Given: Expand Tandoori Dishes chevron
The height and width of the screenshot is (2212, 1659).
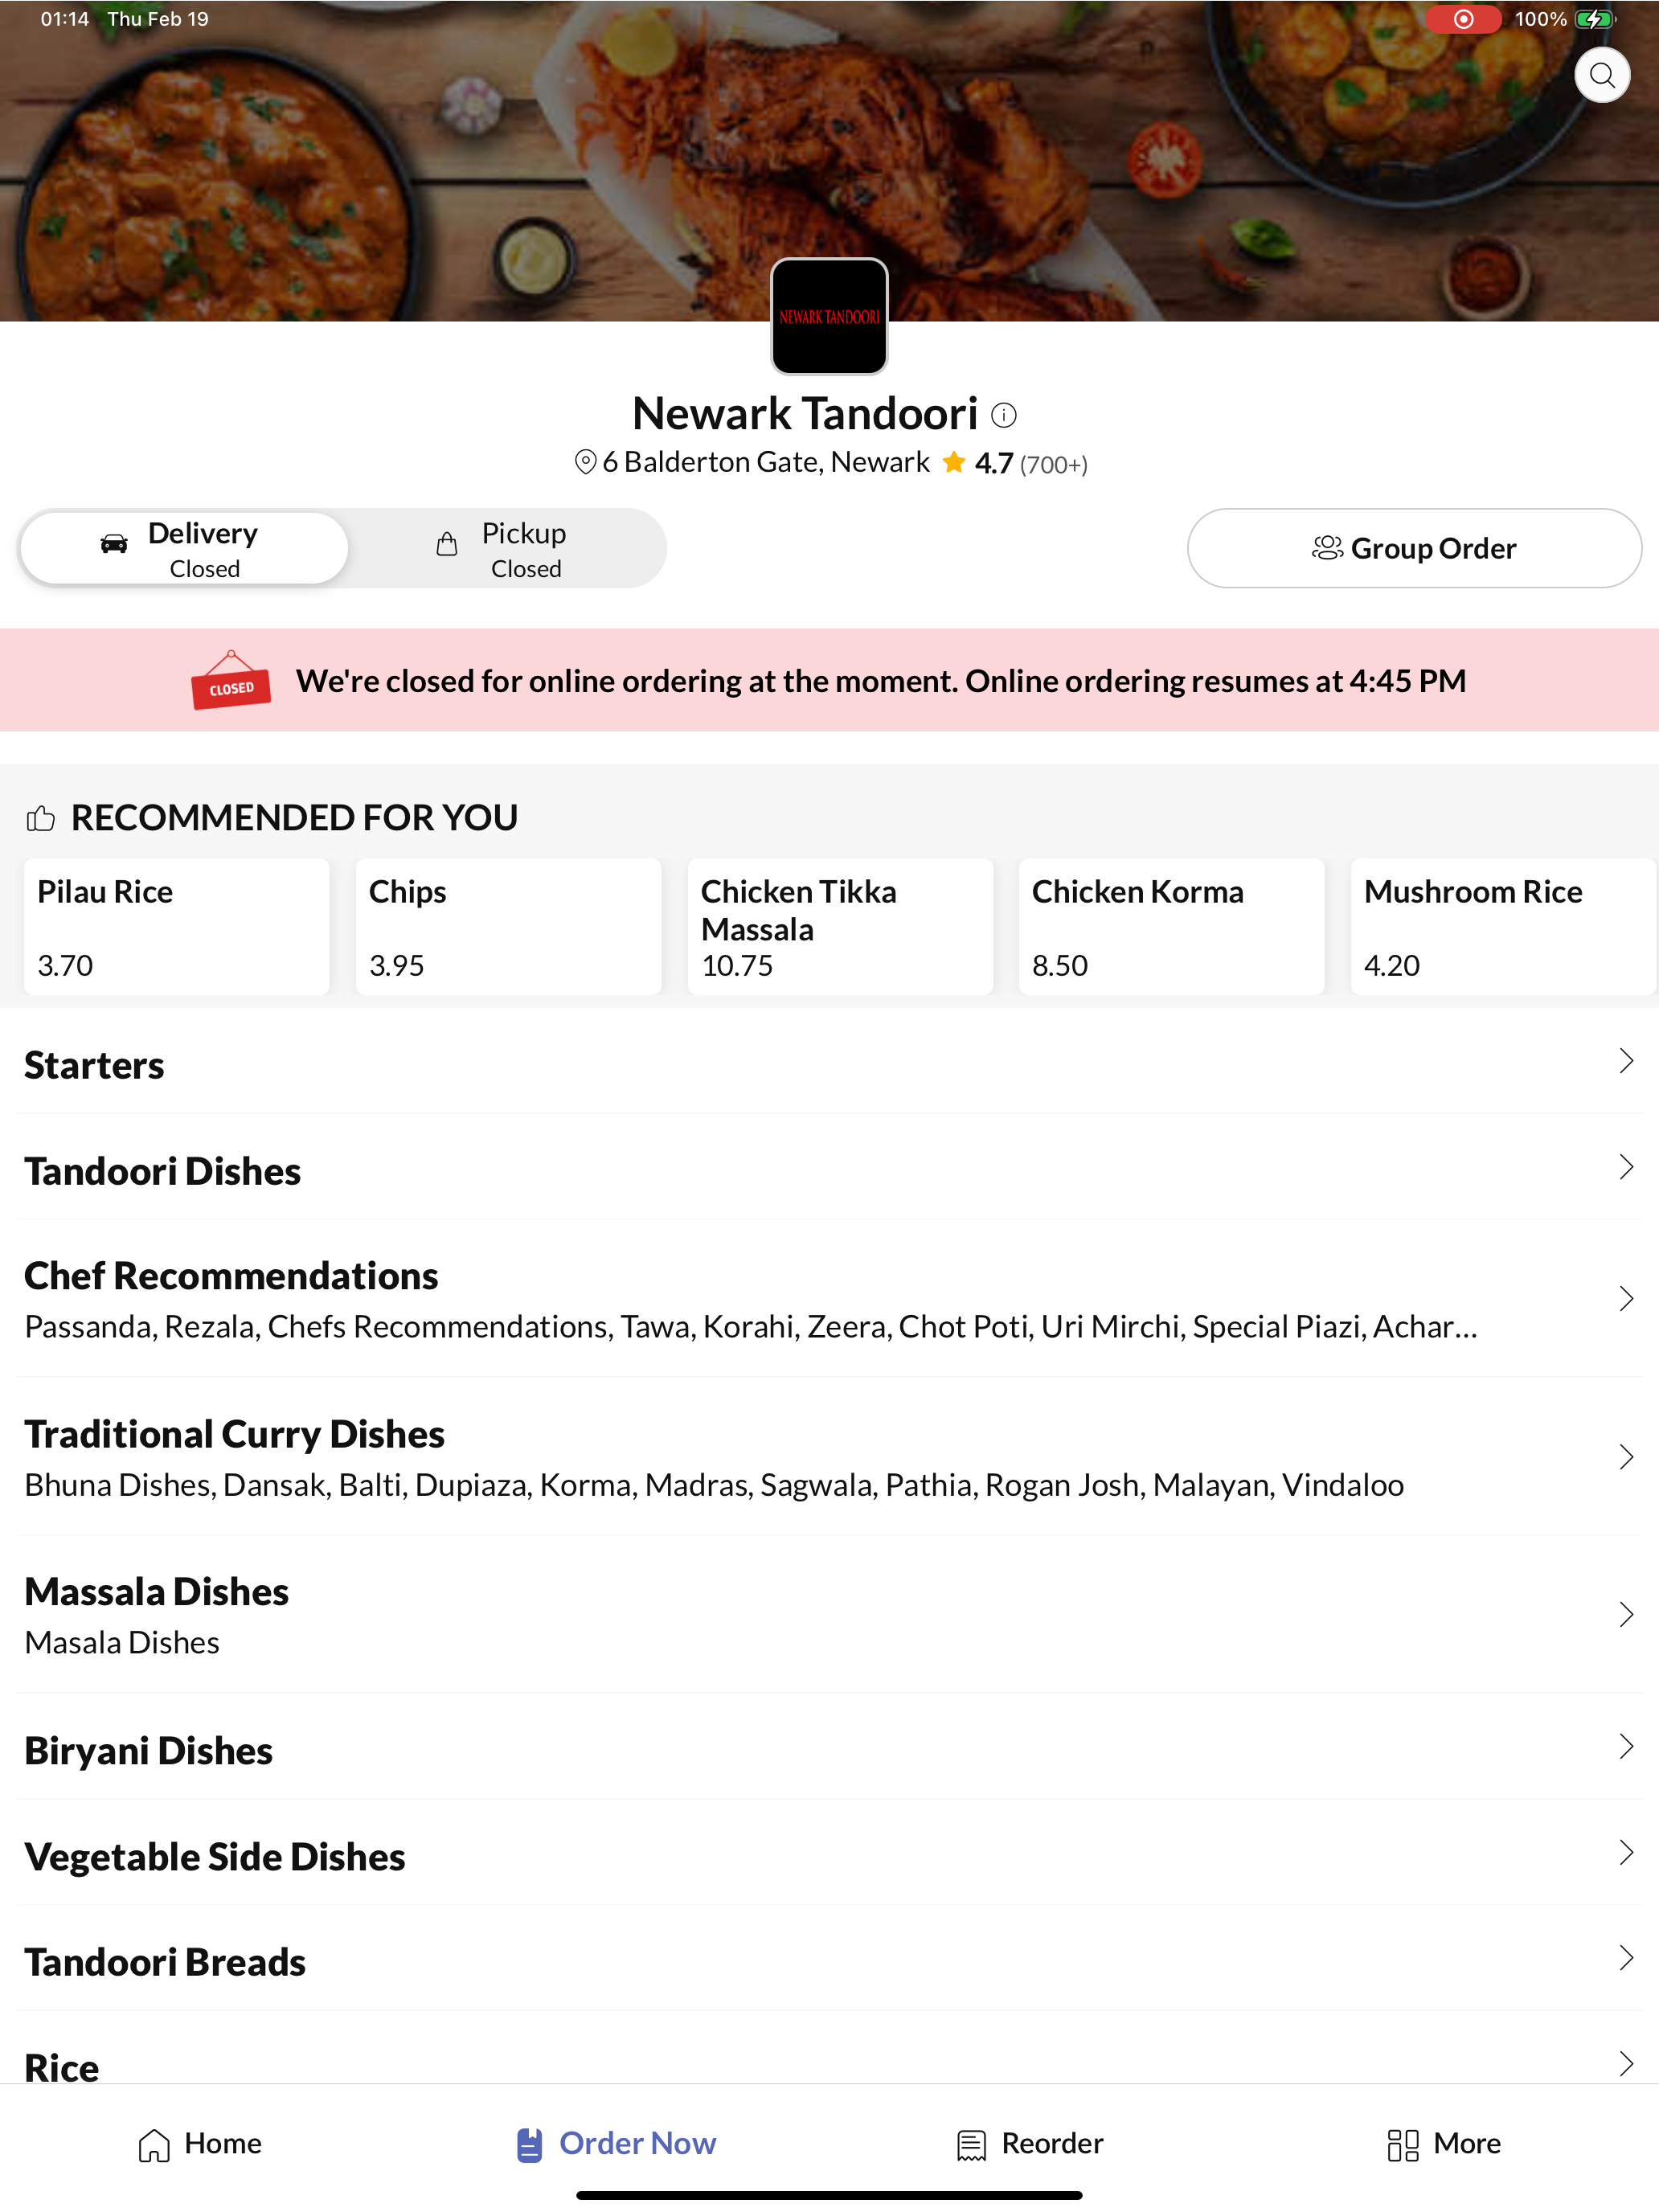Looking at the screenshot, I should pos(1625,1167).
